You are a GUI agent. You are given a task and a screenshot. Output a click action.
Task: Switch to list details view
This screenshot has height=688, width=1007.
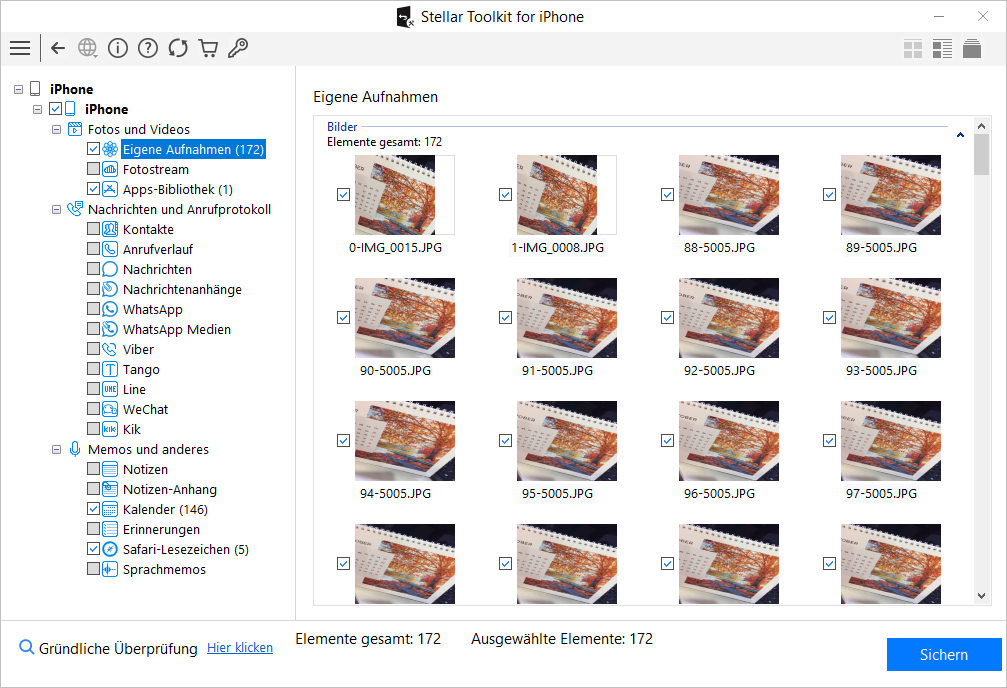(941, 49)
